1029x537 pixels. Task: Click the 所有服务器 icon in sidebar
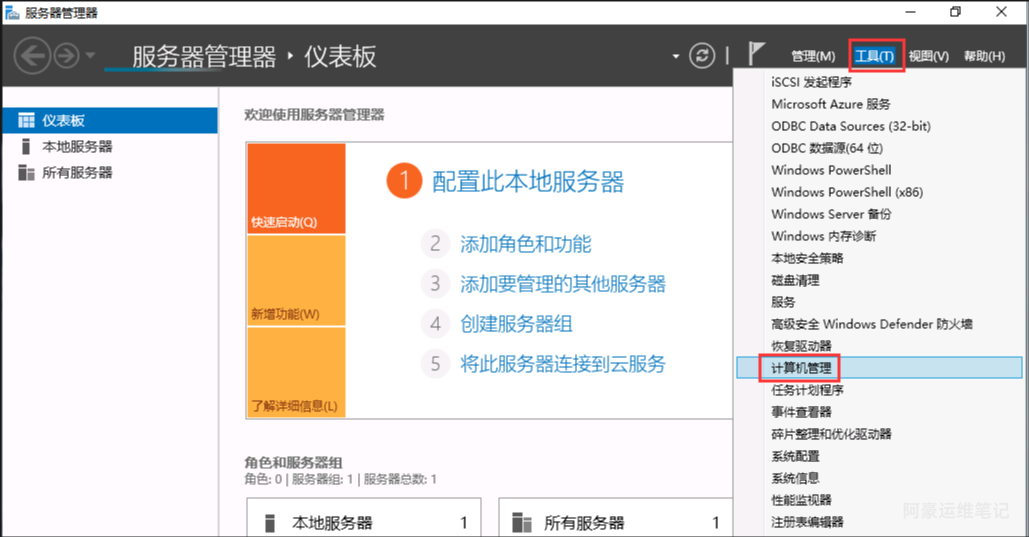(26, 173)
